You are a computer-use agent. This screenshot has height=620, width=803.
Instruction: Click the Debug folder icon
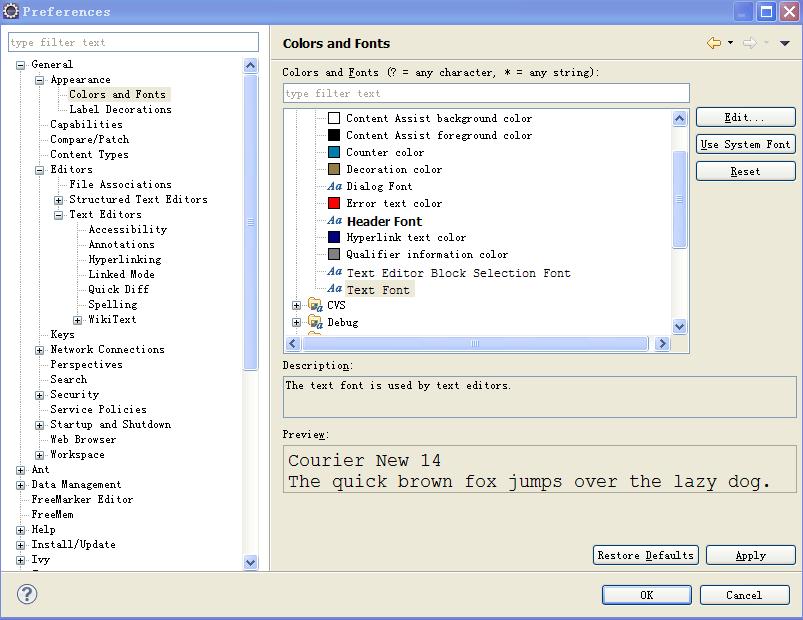(x=315, y=322)
